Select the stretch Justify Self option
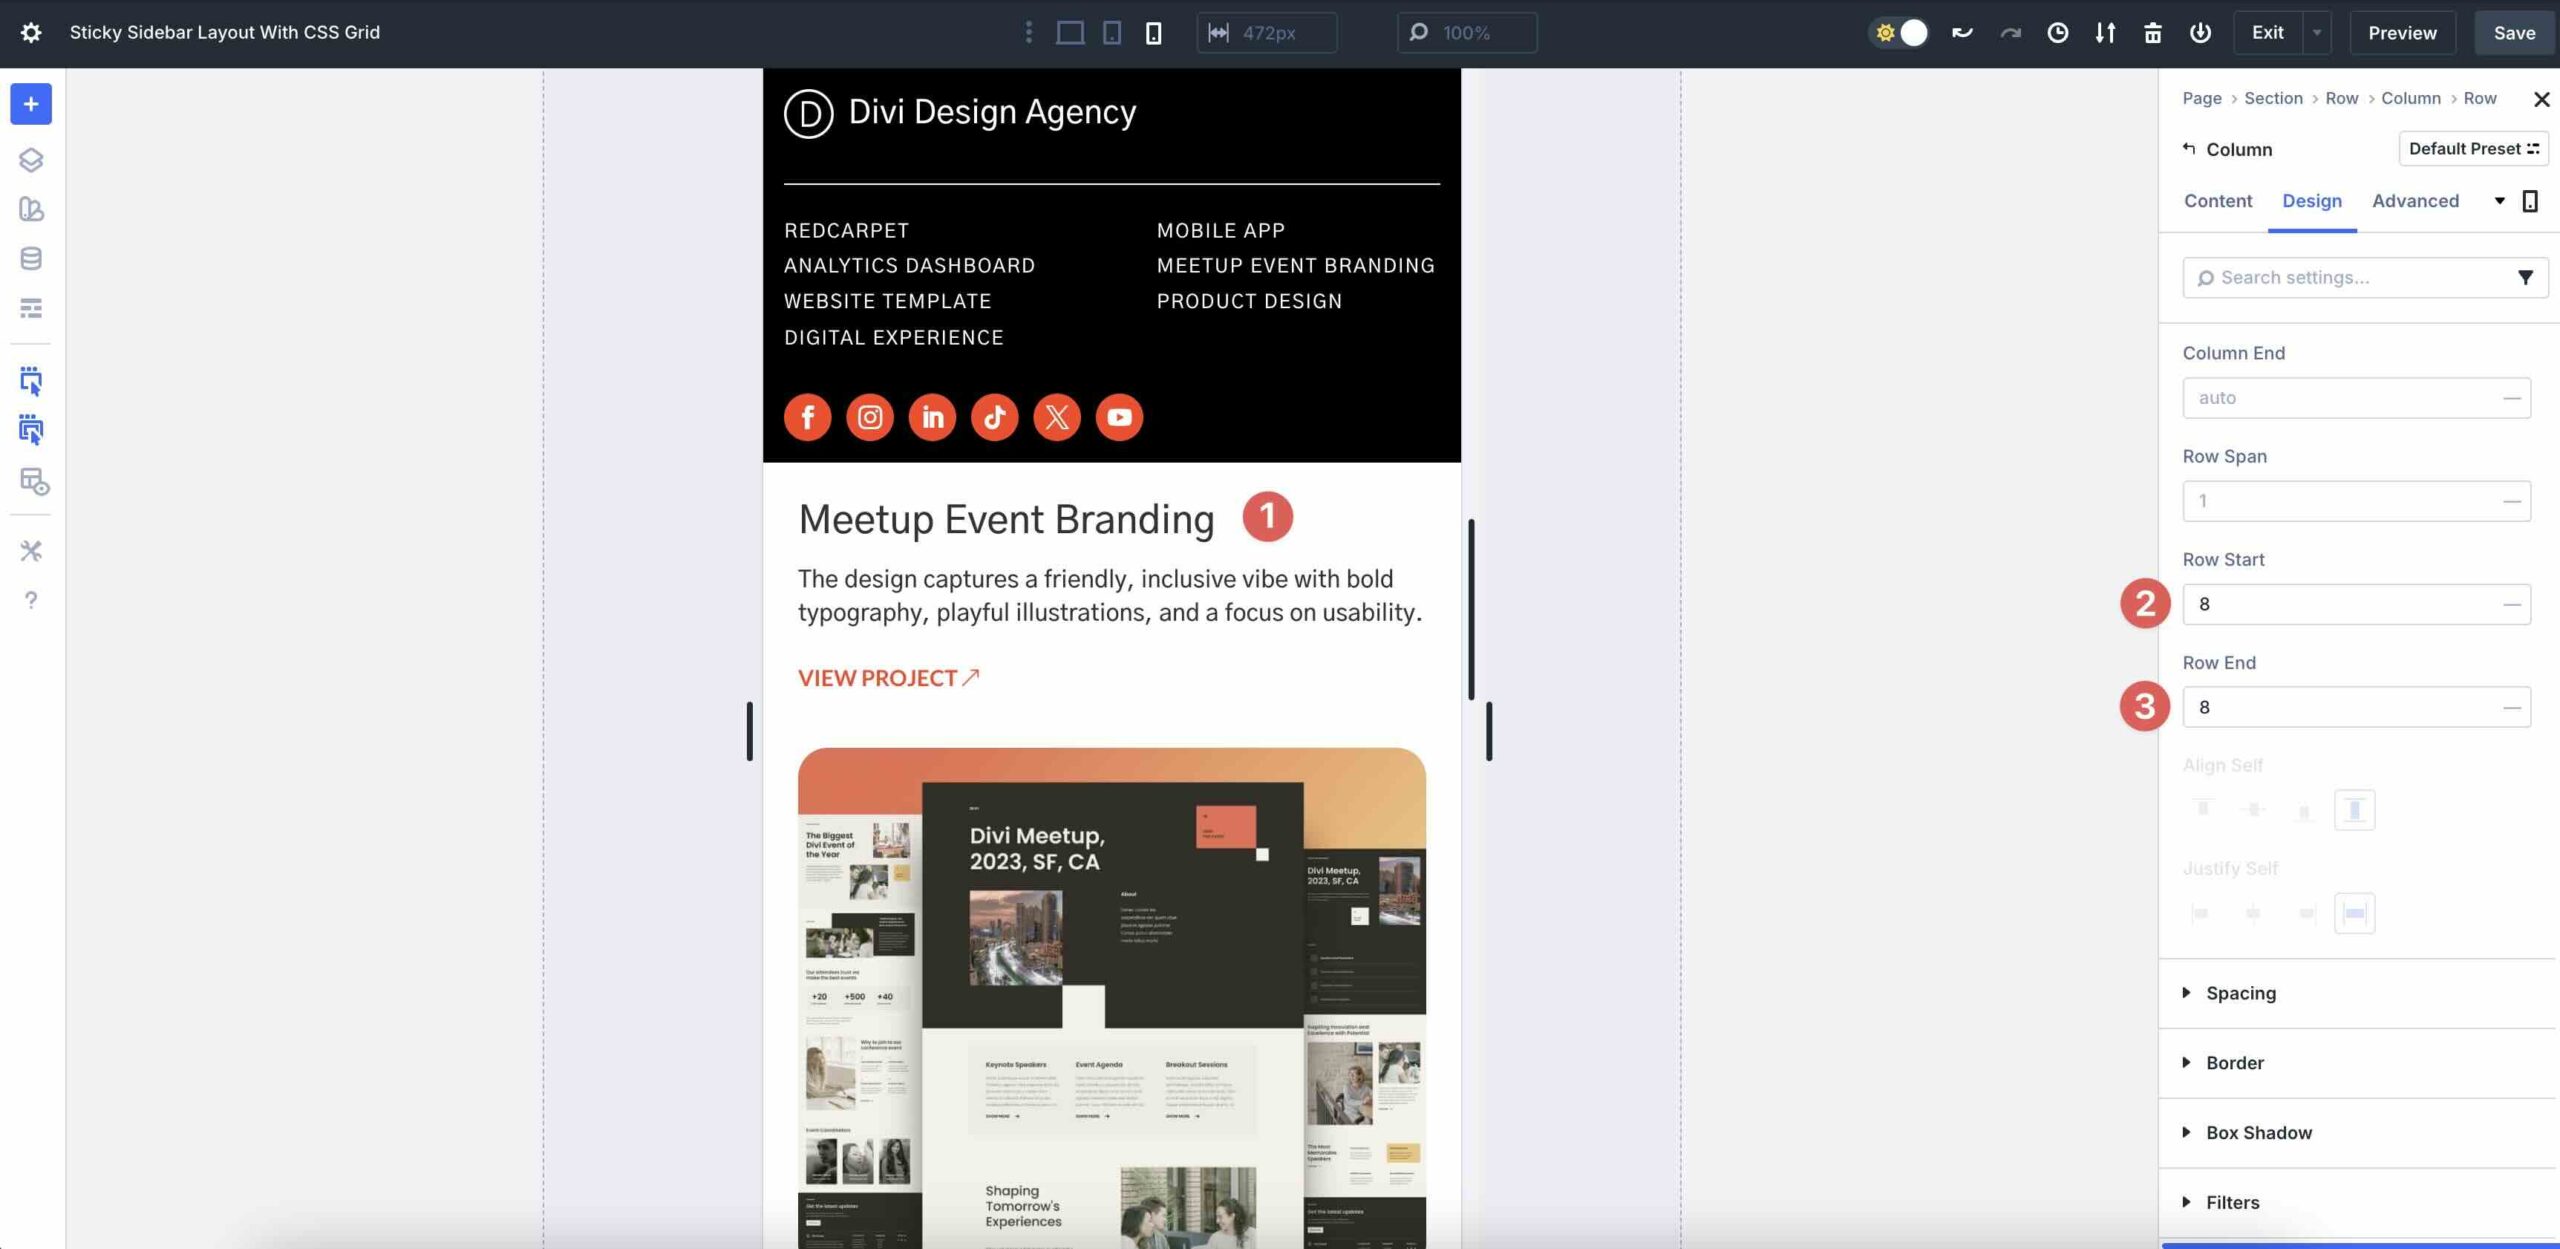 [2354, 911]
